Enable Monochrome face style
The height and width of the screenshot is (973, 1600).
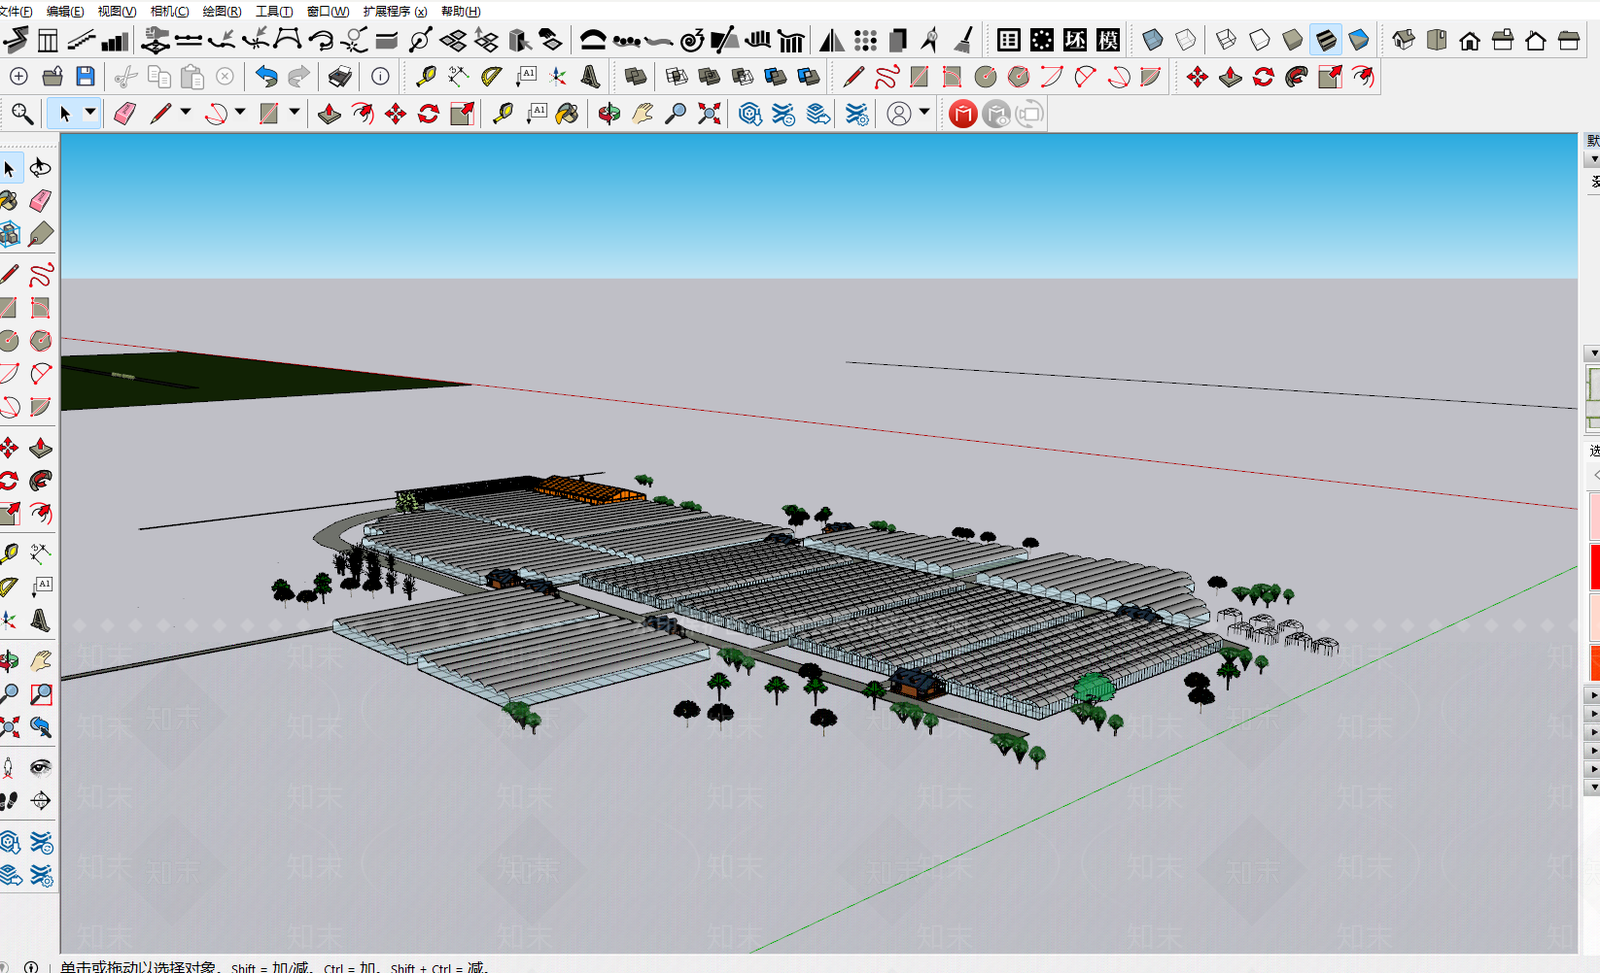tap(1358, 40)
